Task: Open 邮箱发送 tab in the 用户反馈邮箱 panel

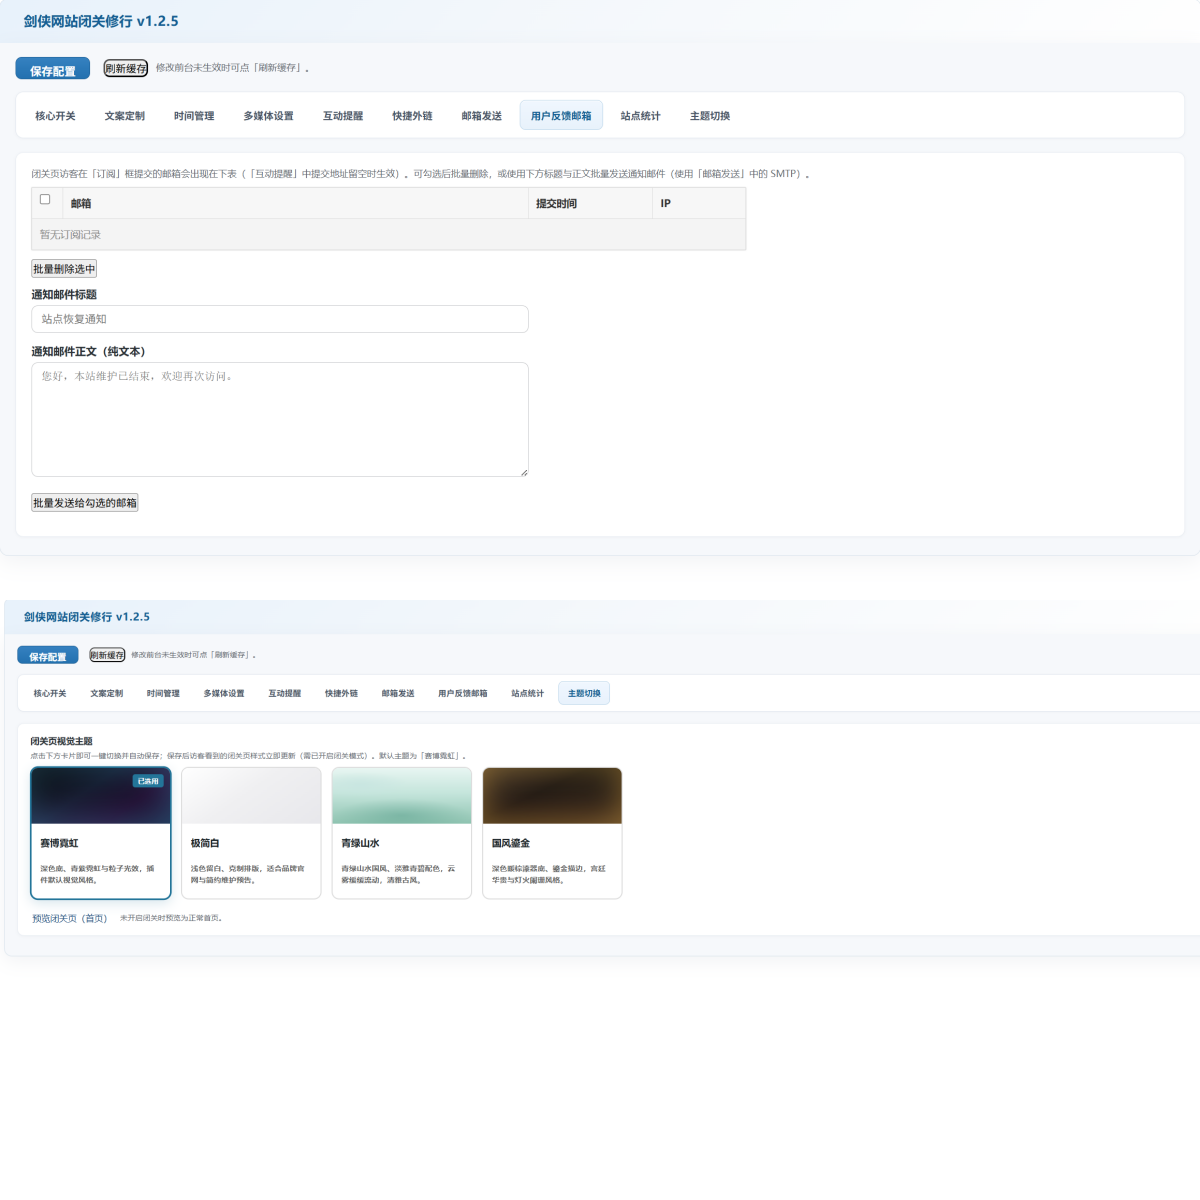Action: point(482,116)
